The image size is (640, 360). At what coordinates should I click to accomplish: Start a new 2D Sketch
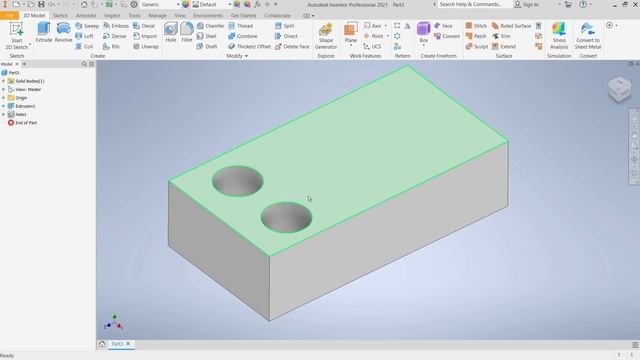click(17, 36)
